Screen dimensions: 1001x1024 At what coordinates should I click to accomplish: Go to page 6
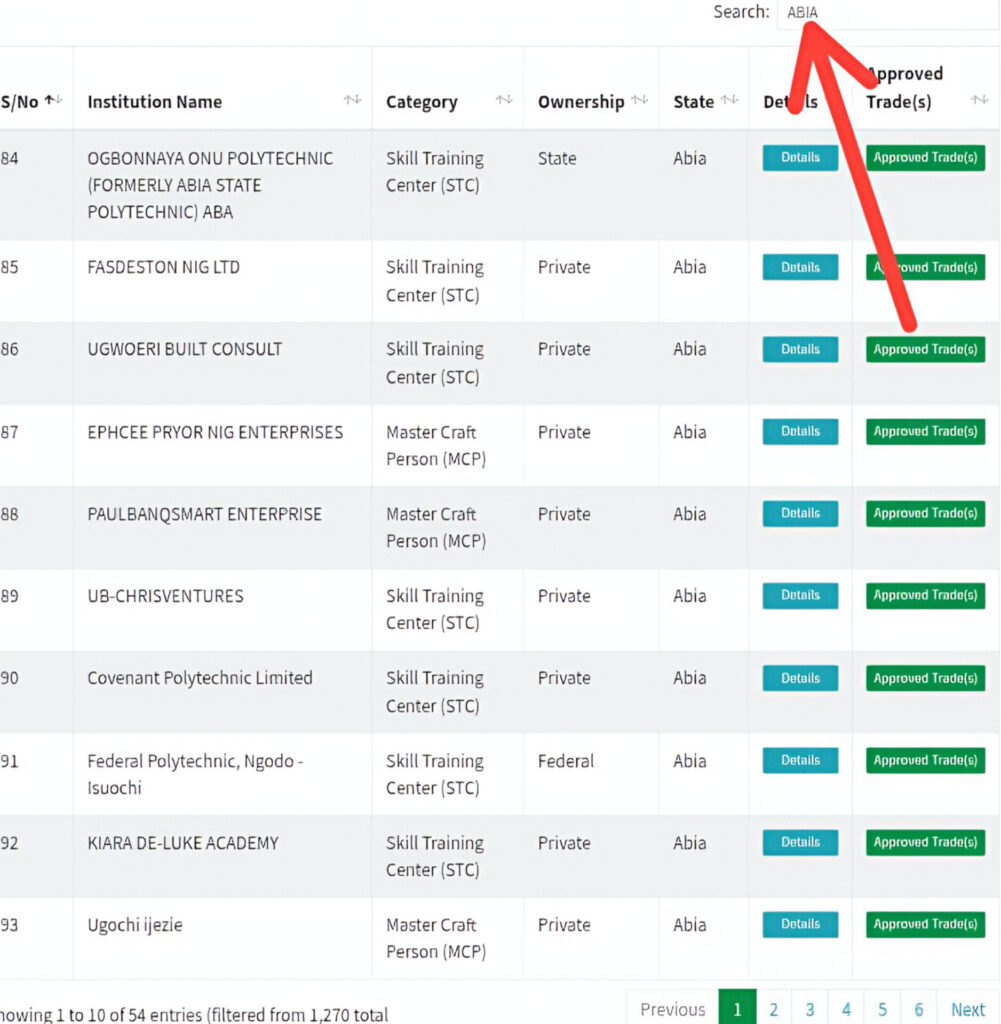(919, 1009)
